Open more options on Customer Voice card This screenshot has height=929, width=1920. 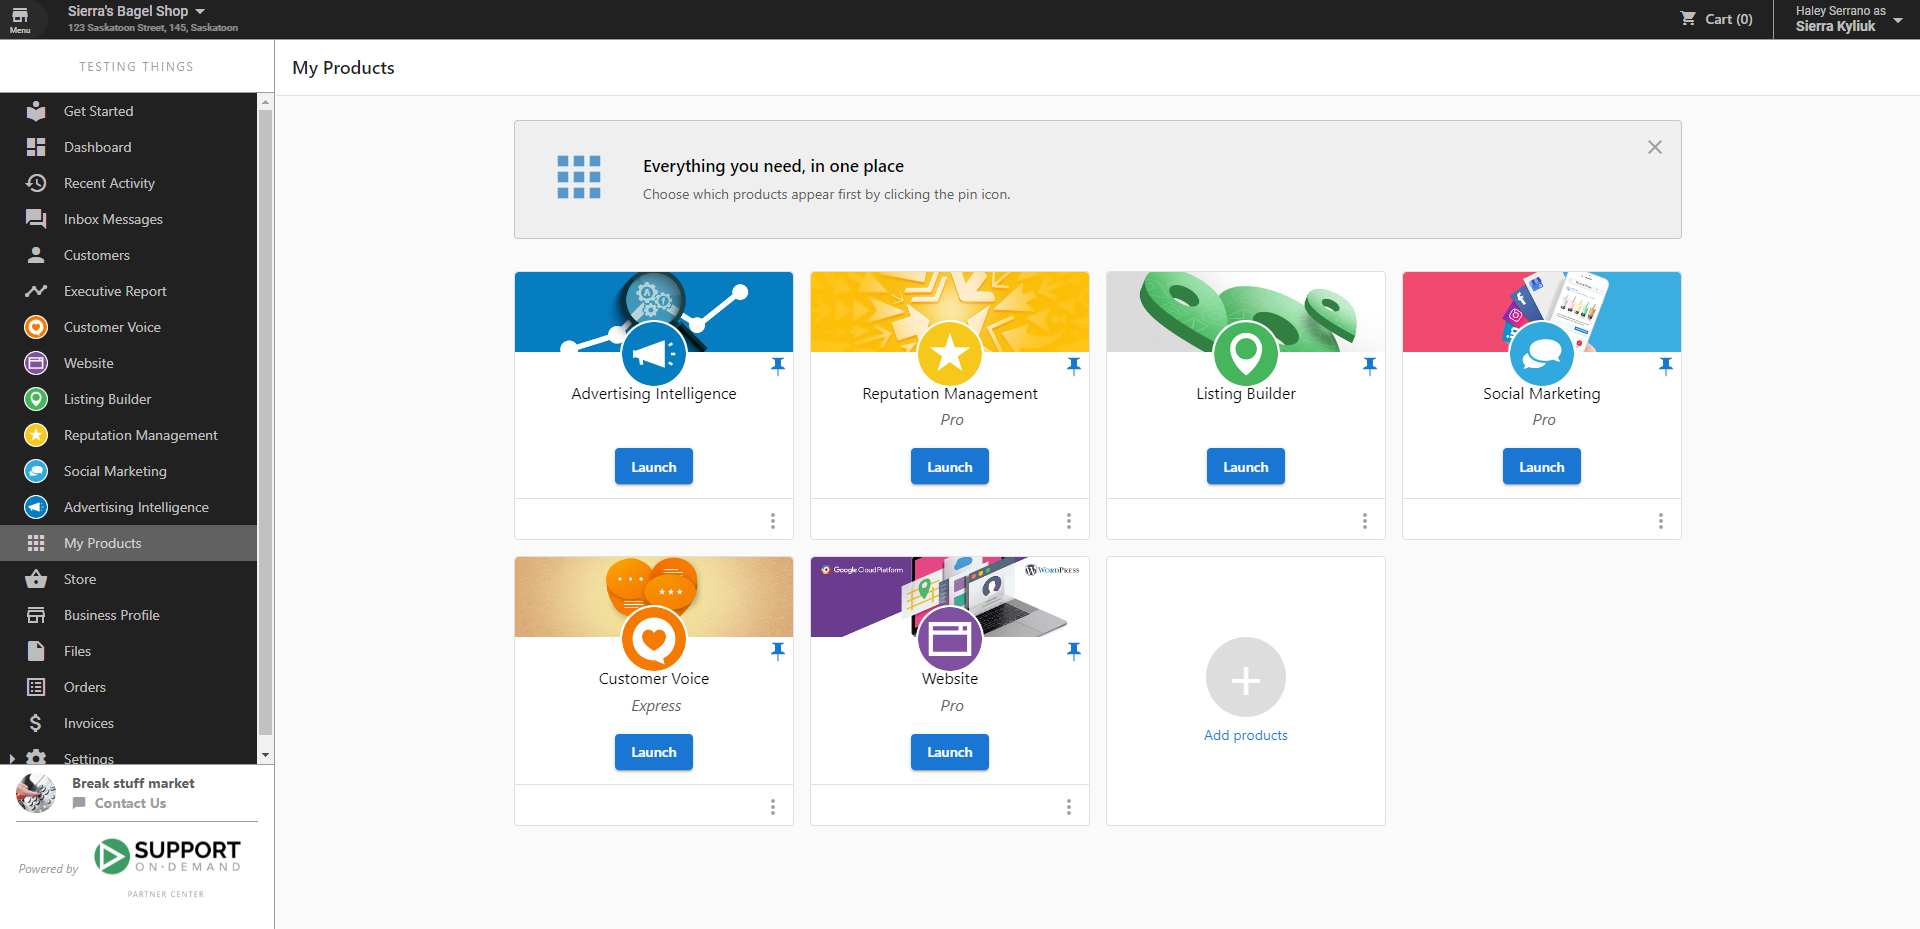click(x=773, y=807)
